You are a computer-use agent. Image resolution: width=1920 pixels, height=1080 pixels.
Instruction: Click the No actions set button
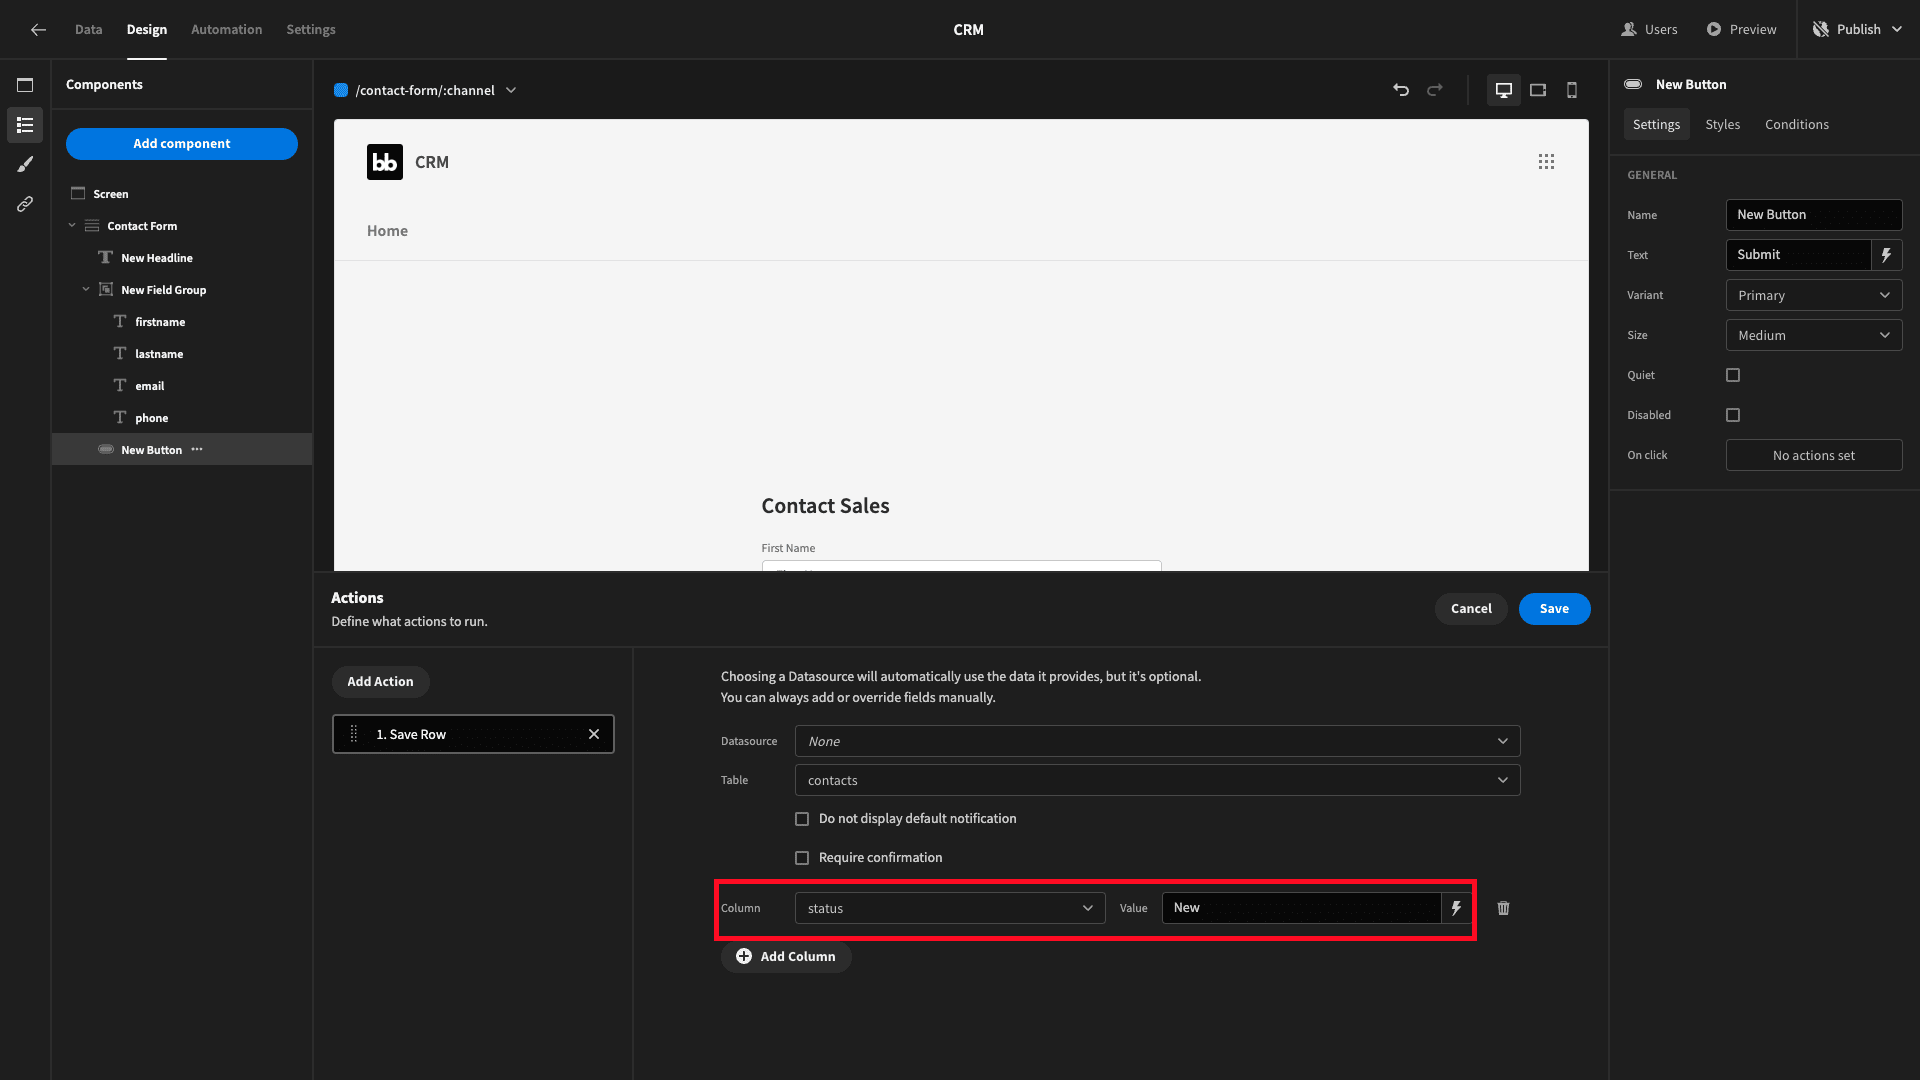(1814, 455)
